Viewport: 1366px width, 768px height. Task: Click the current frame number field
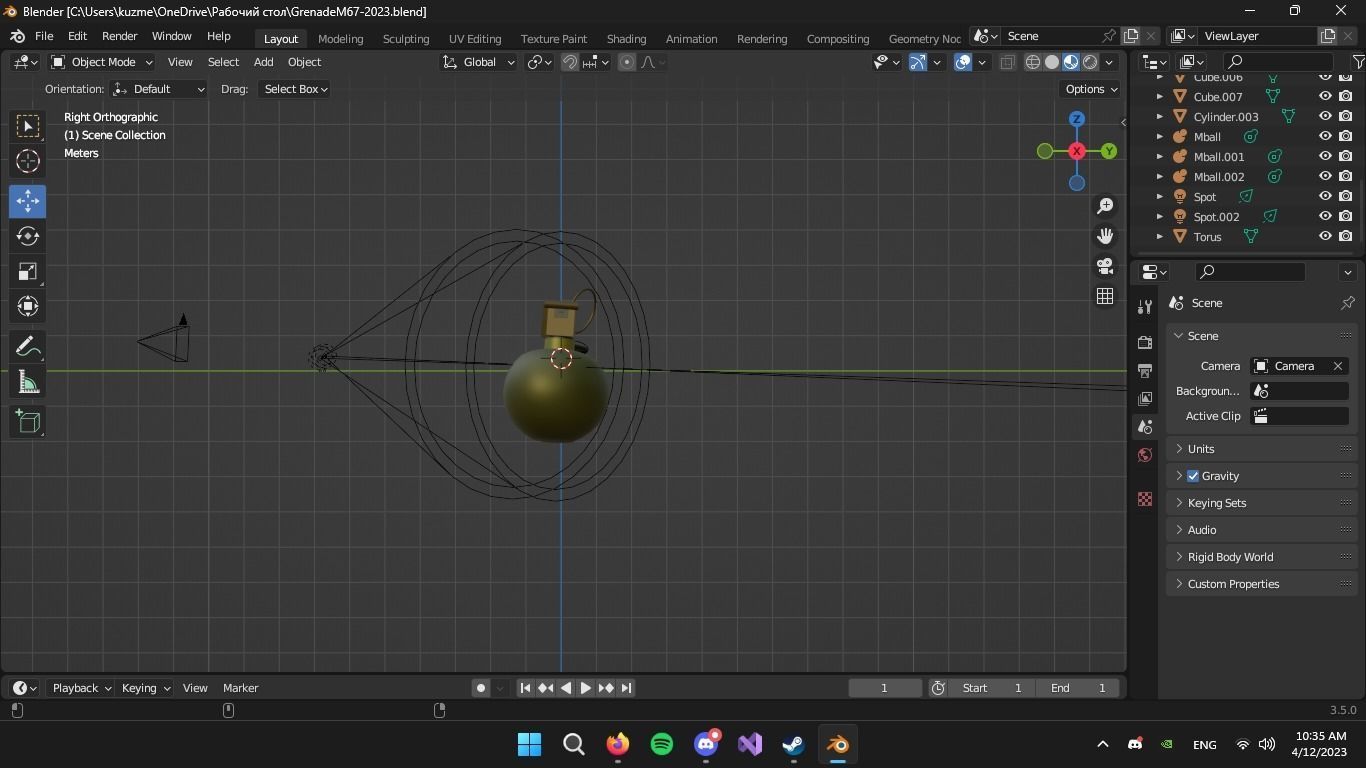coord(885,688)
